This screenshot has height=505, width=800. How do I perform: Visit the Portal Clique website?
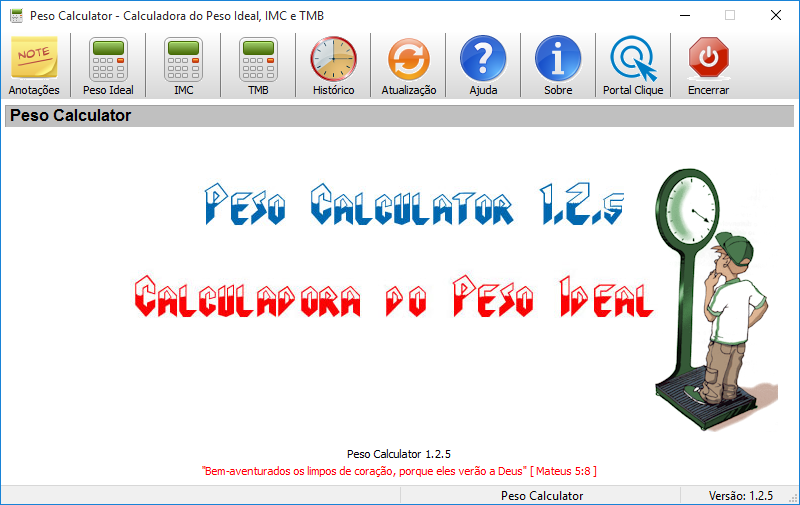pyautogui.click(x=633, y=66)
